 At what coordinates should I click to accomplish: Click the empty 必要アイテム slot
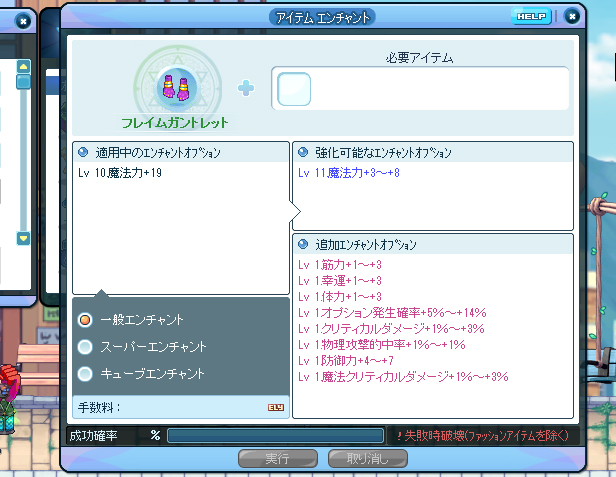[294, 89]
